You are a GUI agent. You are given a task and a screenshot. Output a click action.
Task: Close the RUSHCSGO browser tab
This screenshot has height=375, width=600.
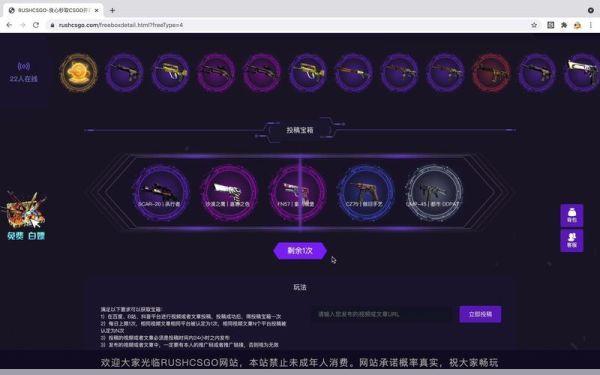[96, 10]
